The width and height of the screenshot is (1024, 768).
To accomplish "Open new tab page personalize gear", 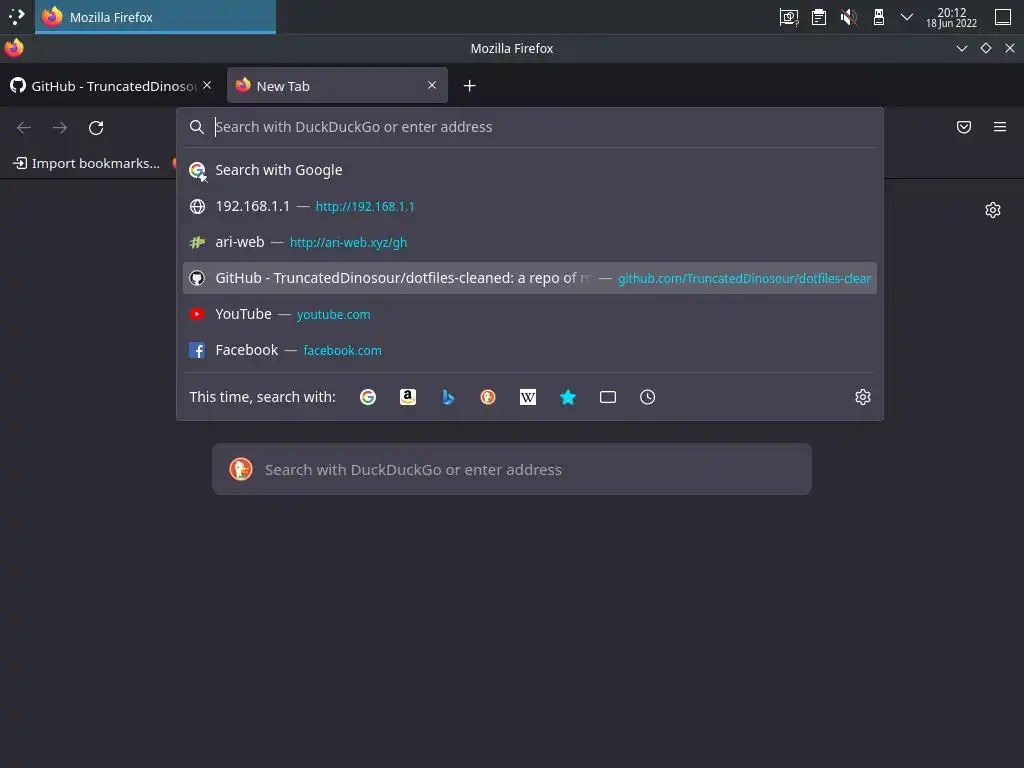I will [993, 210].
